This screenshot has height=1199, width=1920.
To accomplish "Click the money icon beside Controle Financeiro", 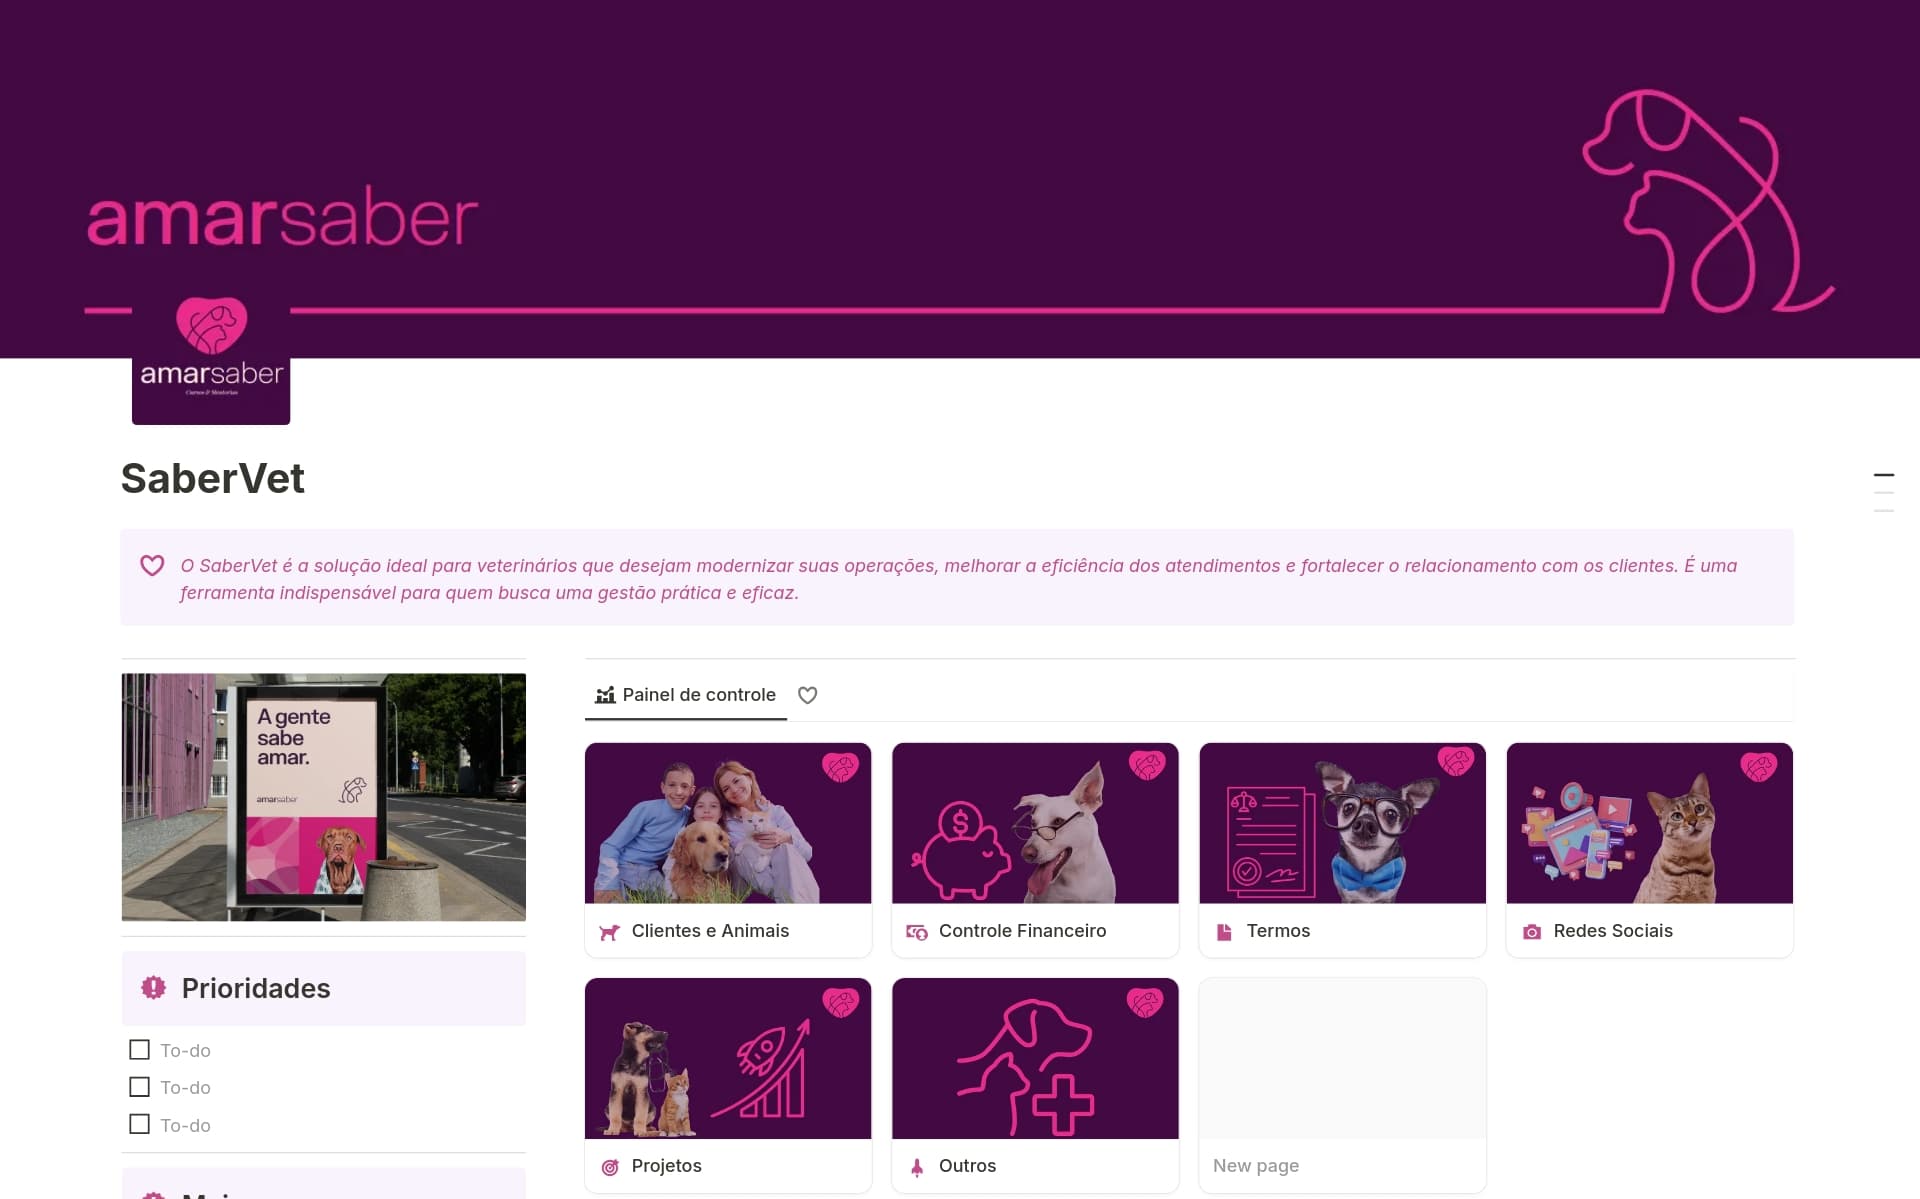I will (x=916, y=932).
